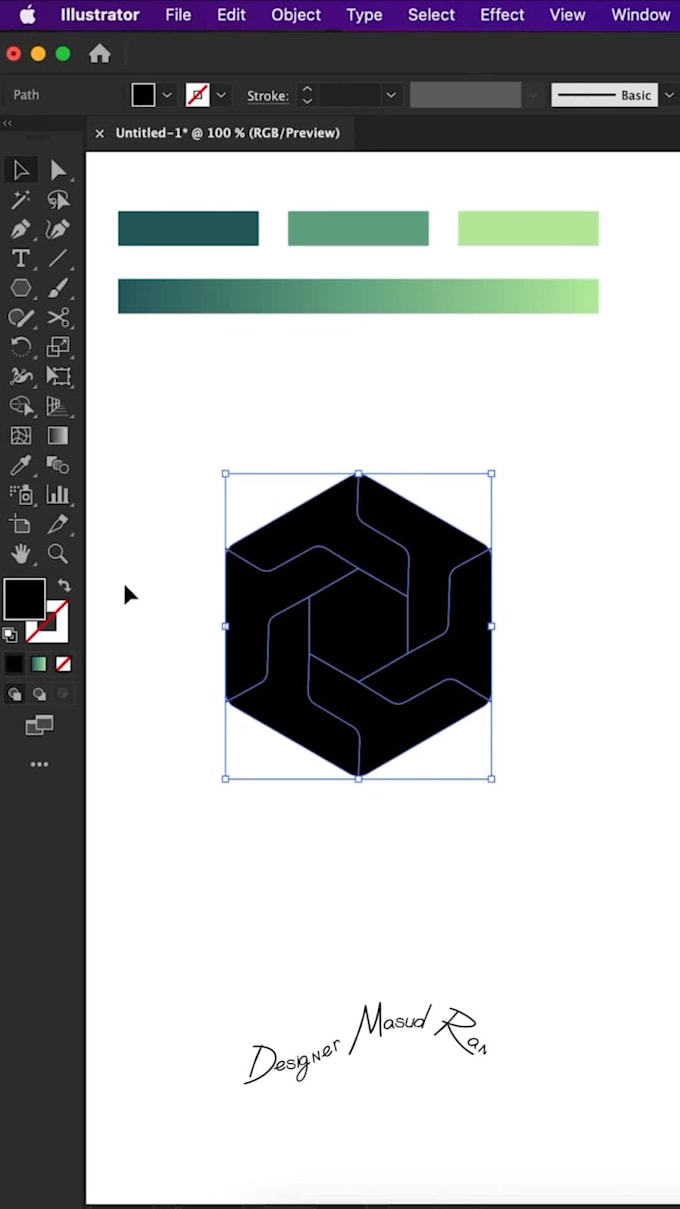
Task: Click the Stroke label link
Action: [267, 96]
